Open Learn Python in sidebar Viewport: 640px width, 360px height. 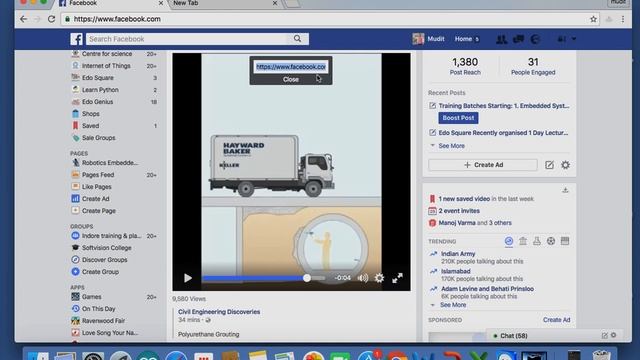coord(100,90)
